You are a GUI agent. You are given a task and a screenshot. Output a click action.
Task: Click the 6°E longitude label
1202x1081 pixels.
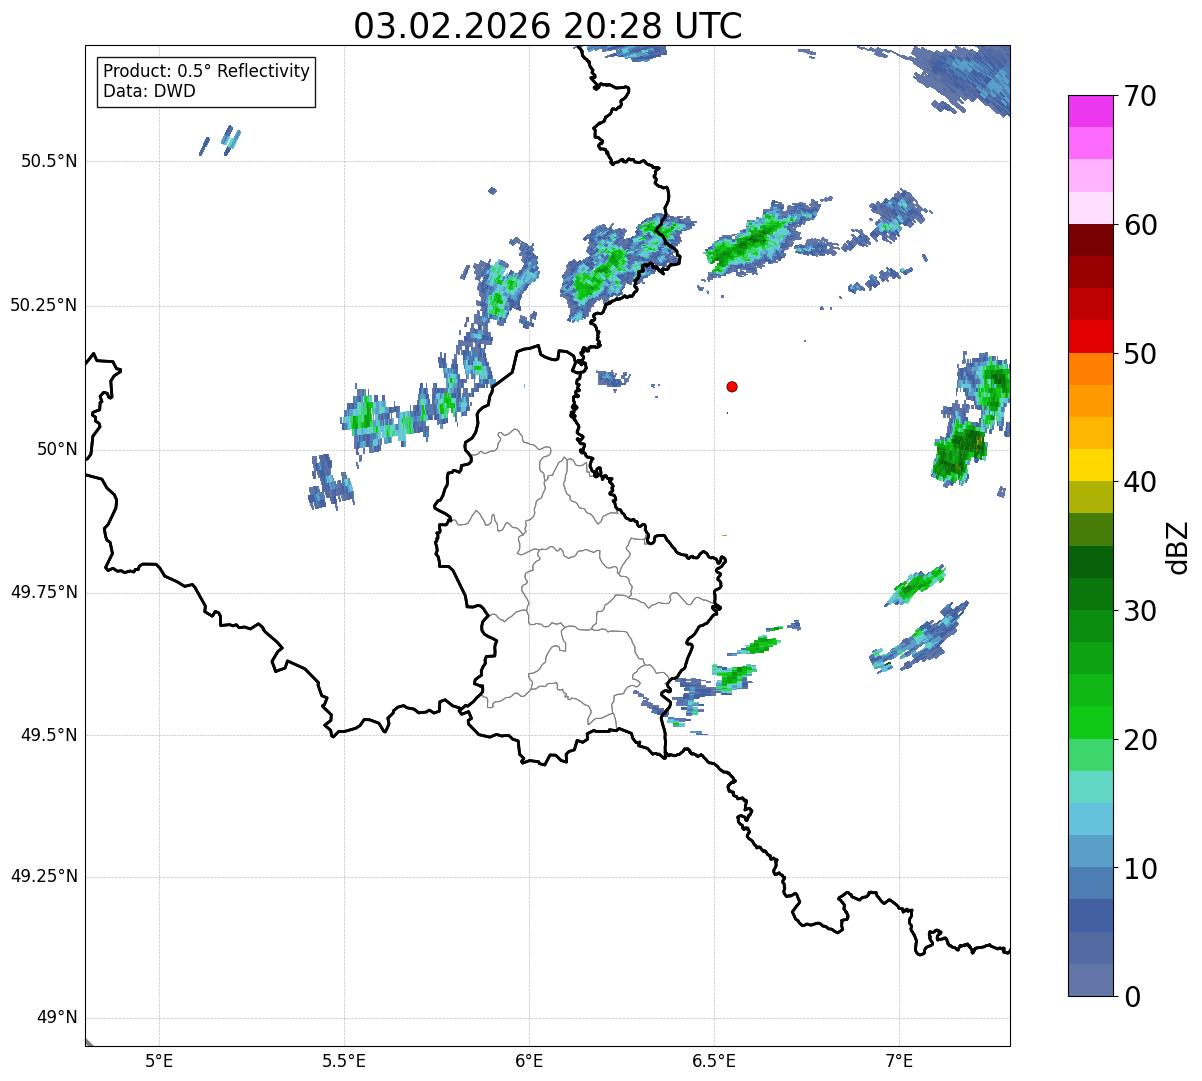pyautogui.click(x=529, y=1060)
